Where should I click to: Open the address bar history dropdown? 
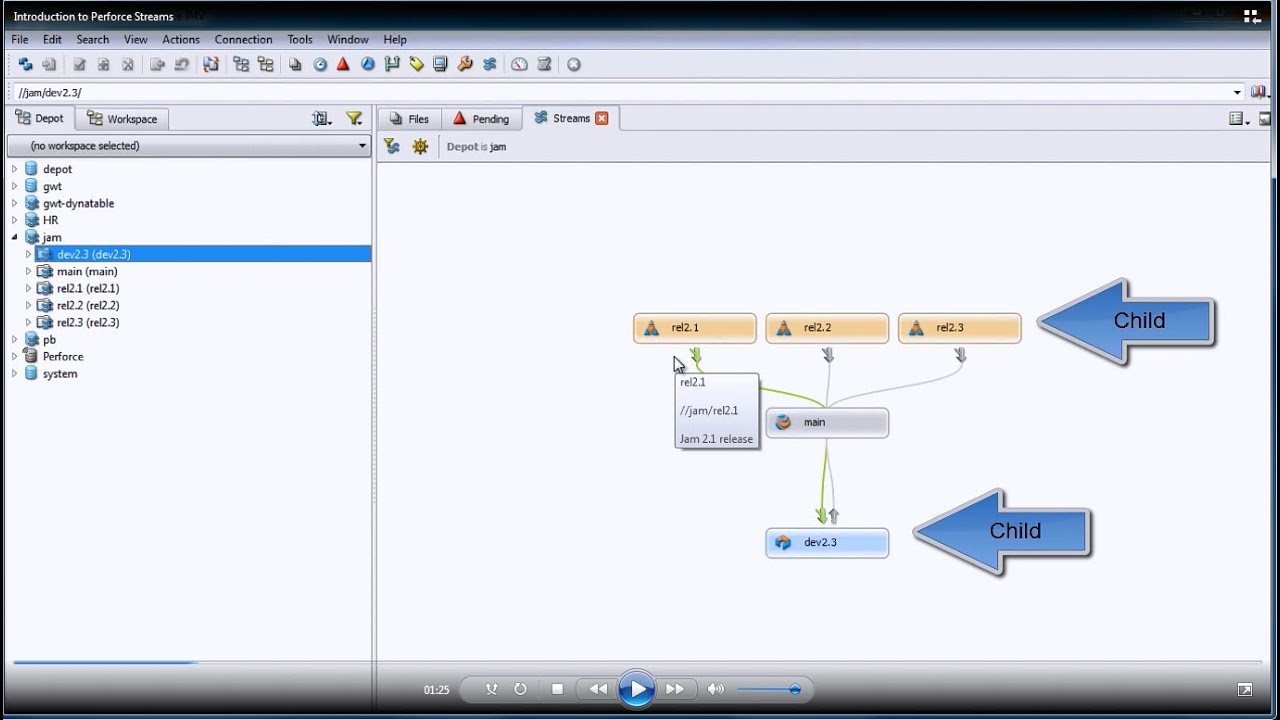pos(1237,92)
